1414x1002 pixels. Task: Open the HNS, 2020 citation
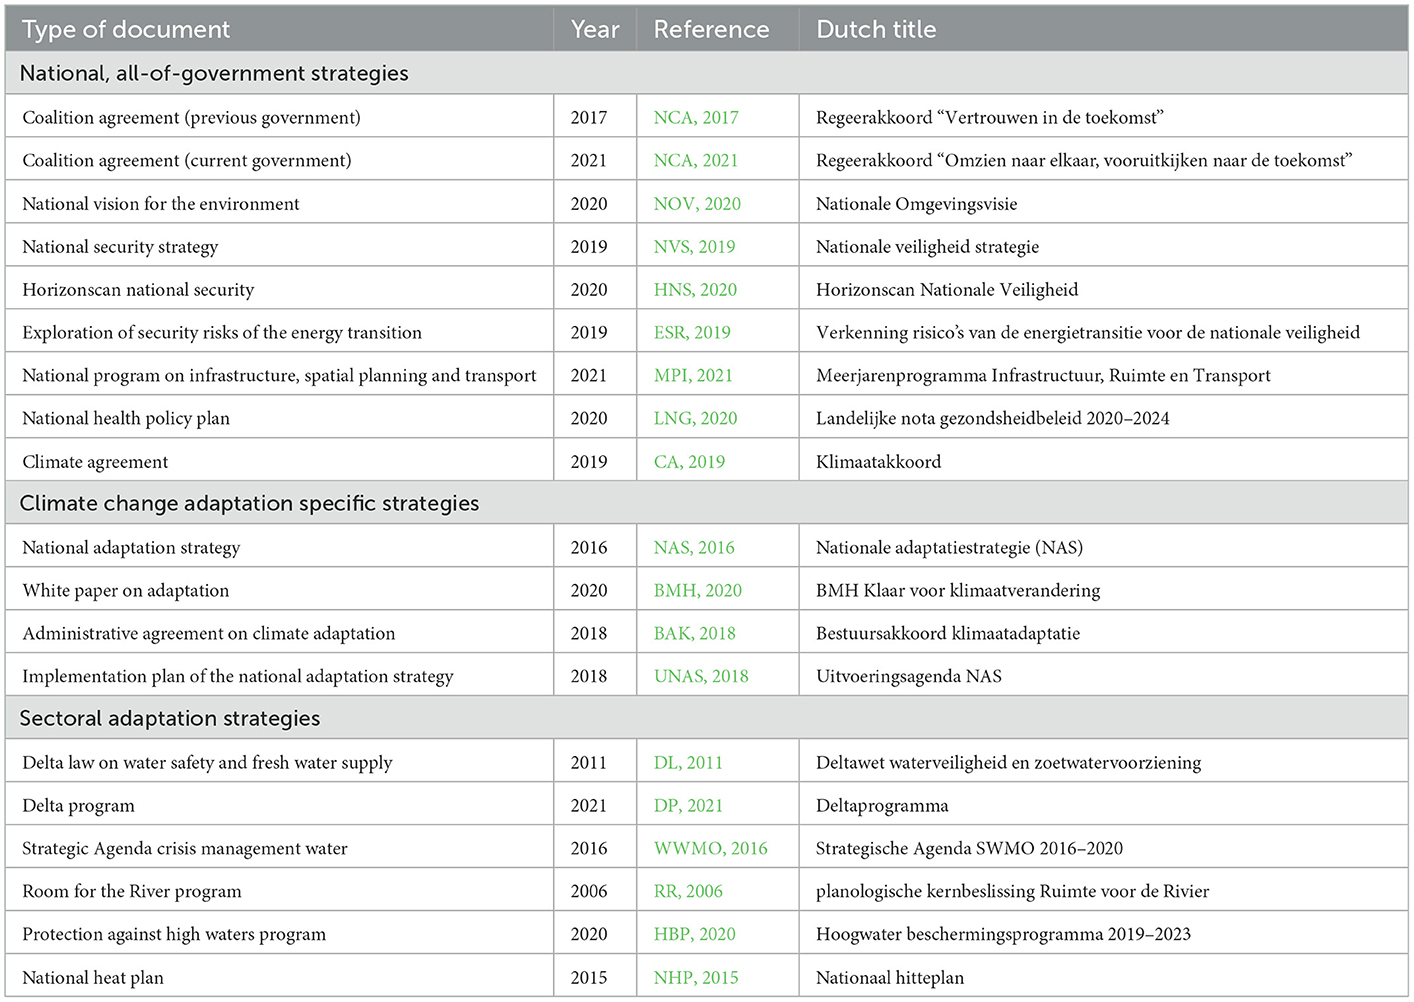tap(695, 290)
